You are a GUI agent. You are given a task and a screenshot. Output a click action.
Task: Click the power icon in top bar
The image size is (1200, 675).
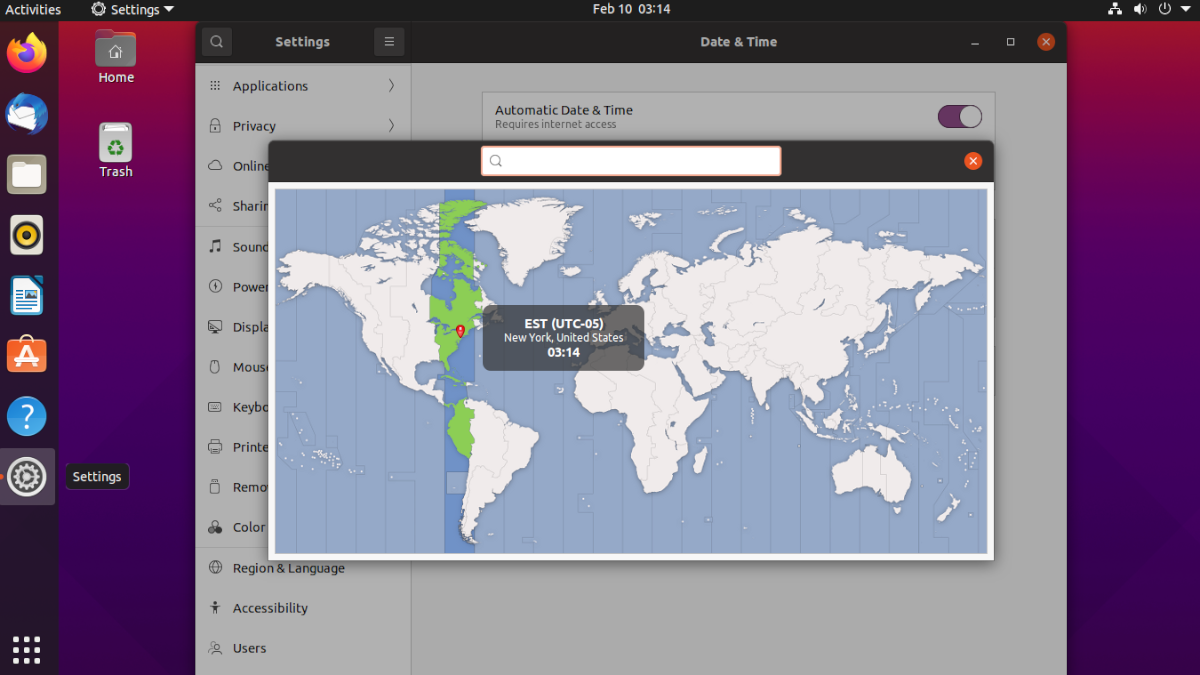coord(1164,9)
